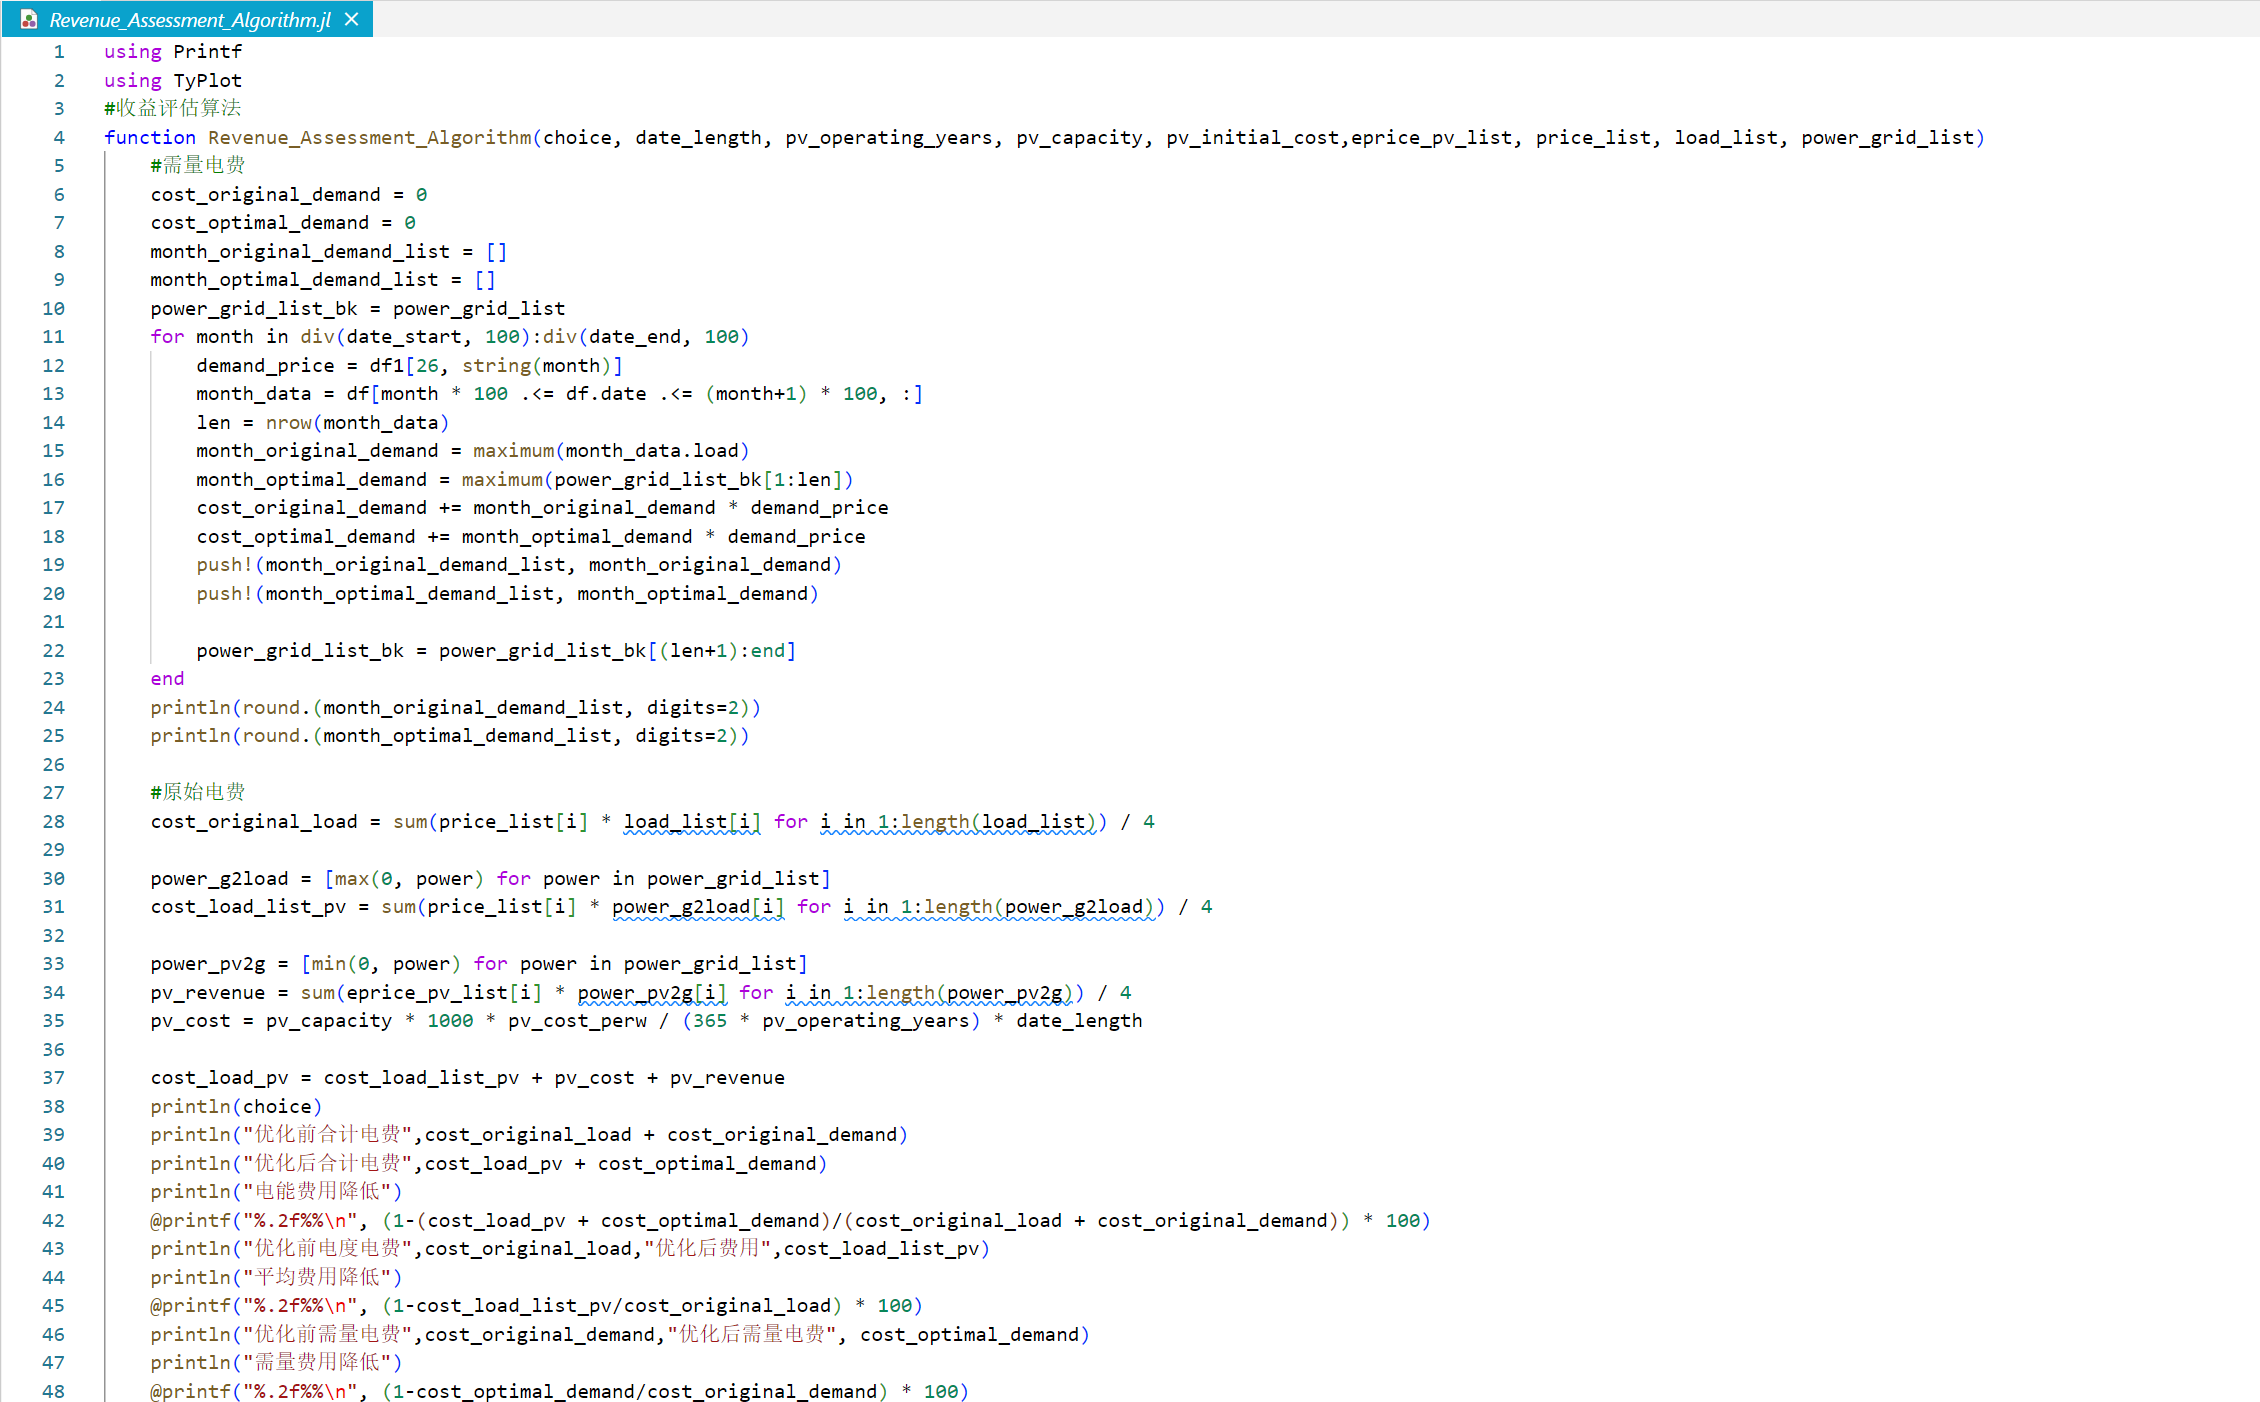Click line number 23 in the gutter
This screenshot has height=1402, width=2260.
click(x=53, y=678)
